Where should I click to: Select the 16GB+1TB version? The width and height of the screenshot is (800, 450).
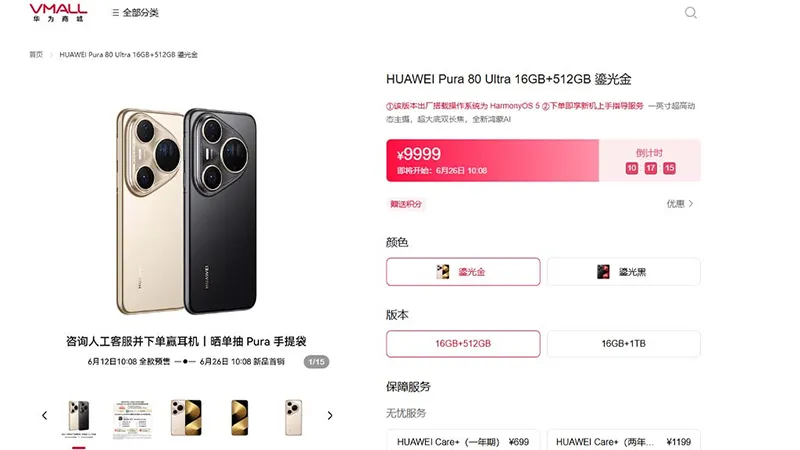623,344
